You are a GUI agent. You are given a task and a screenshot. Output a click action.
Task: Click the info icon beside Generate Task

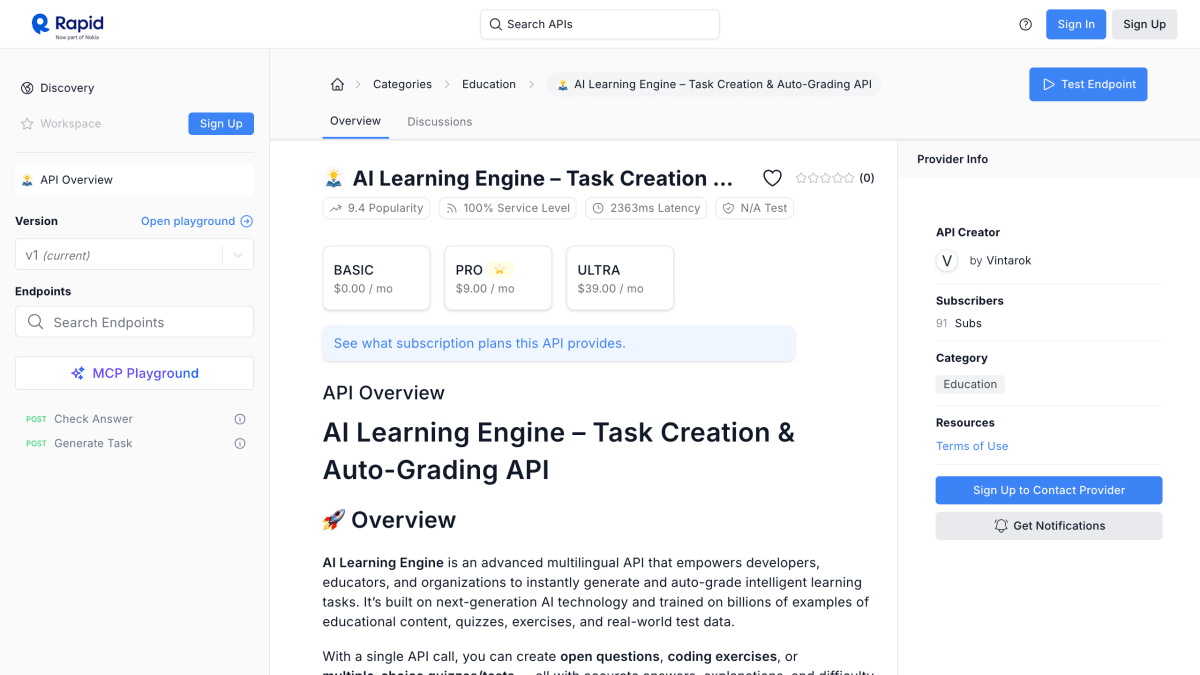tap(240, 443)
